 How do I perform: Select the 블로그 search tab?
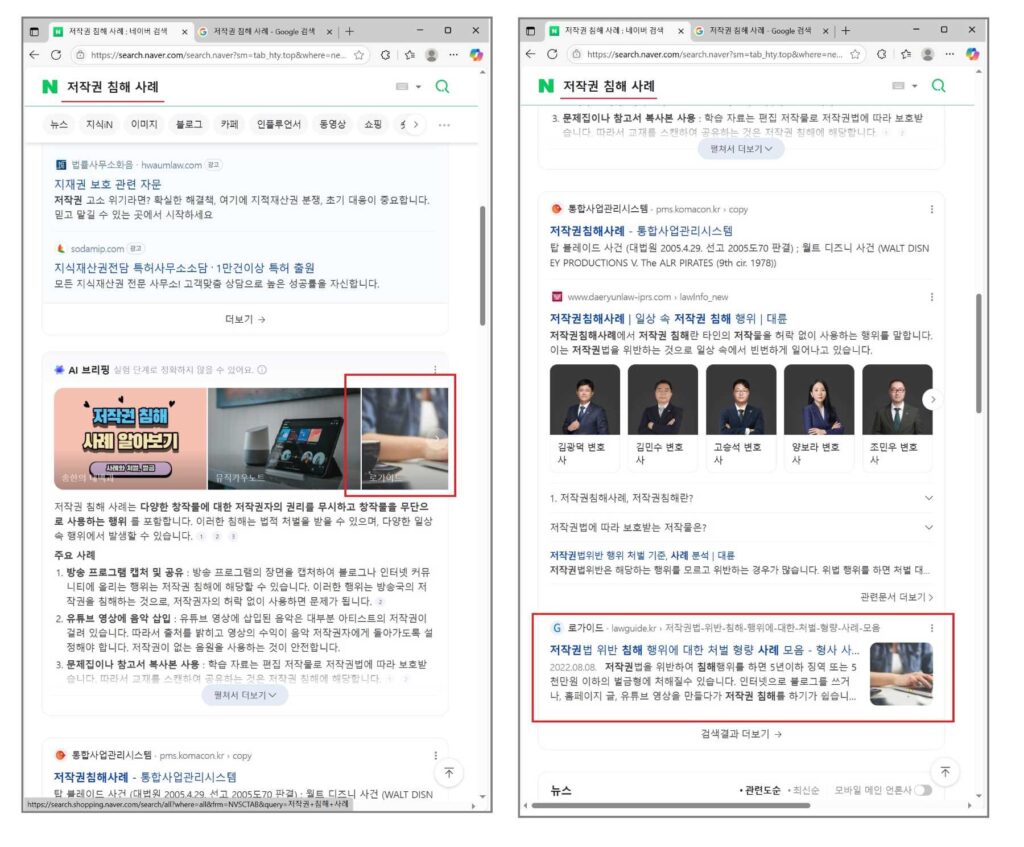[189, 124]
